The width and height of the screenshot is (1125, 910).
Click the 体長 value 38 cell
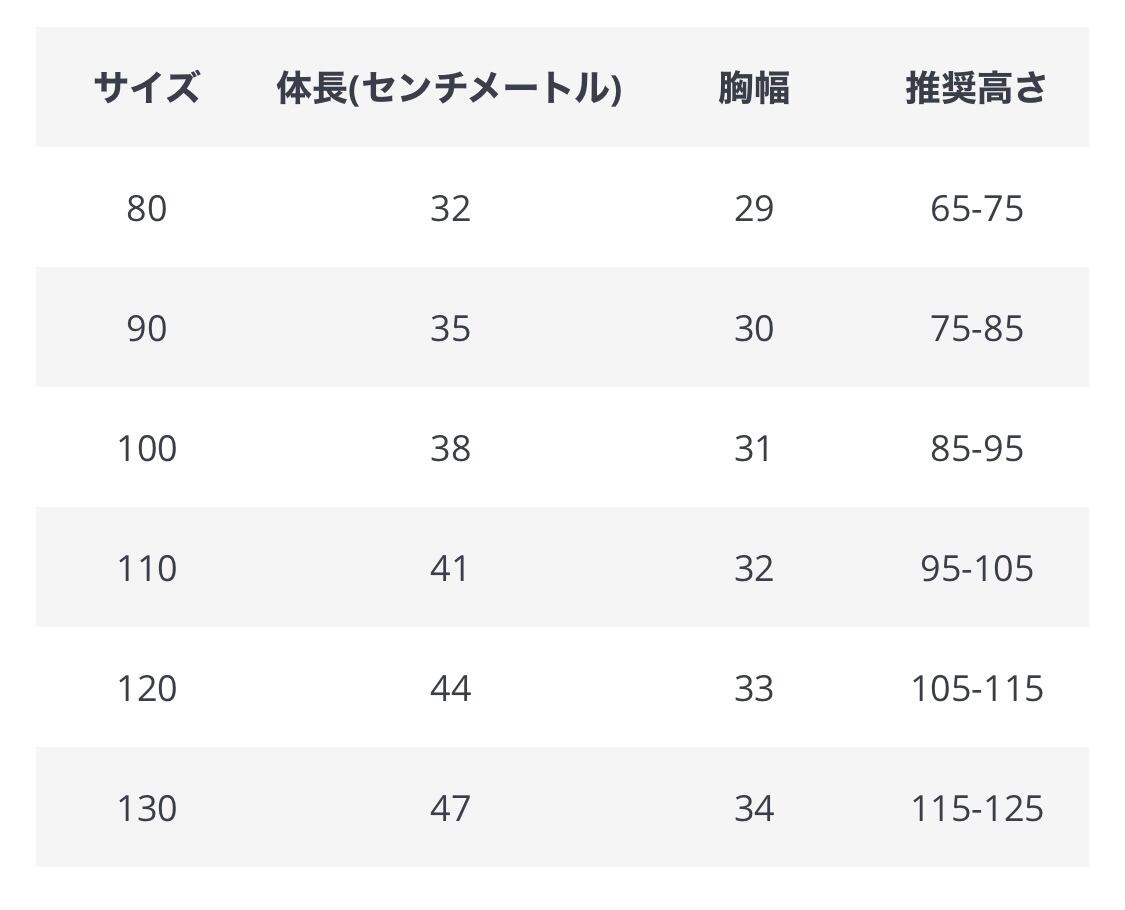click(450, 448)
